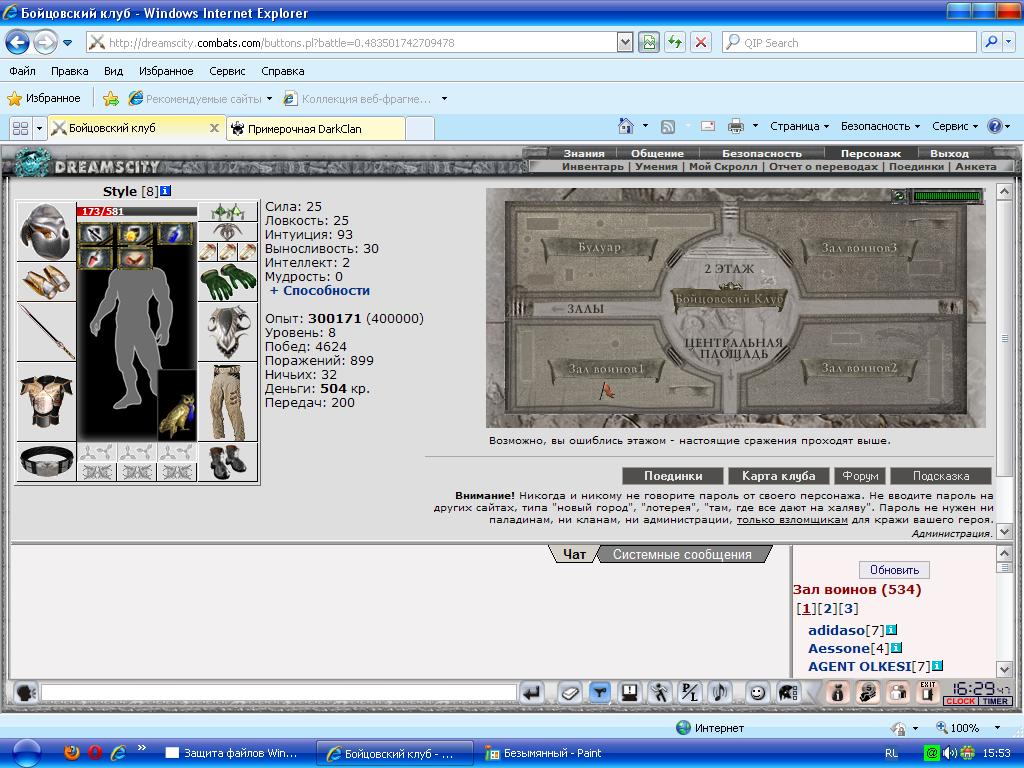Open the Справка menu
Screen dimensions: 1024x768
click(x=282, y=71)
